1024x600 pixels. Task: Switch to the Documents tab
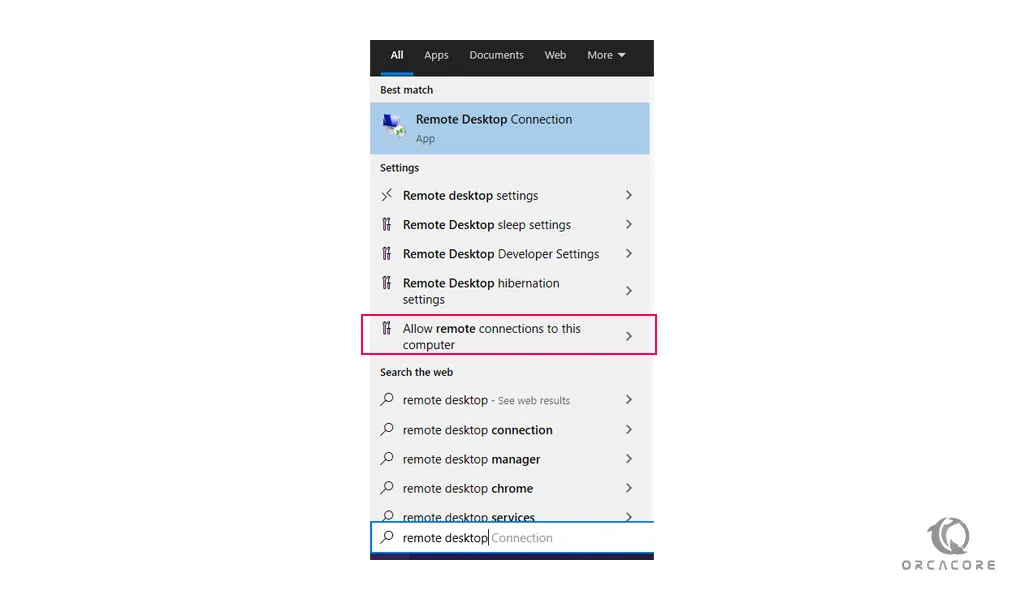click(x=496, y=55)
